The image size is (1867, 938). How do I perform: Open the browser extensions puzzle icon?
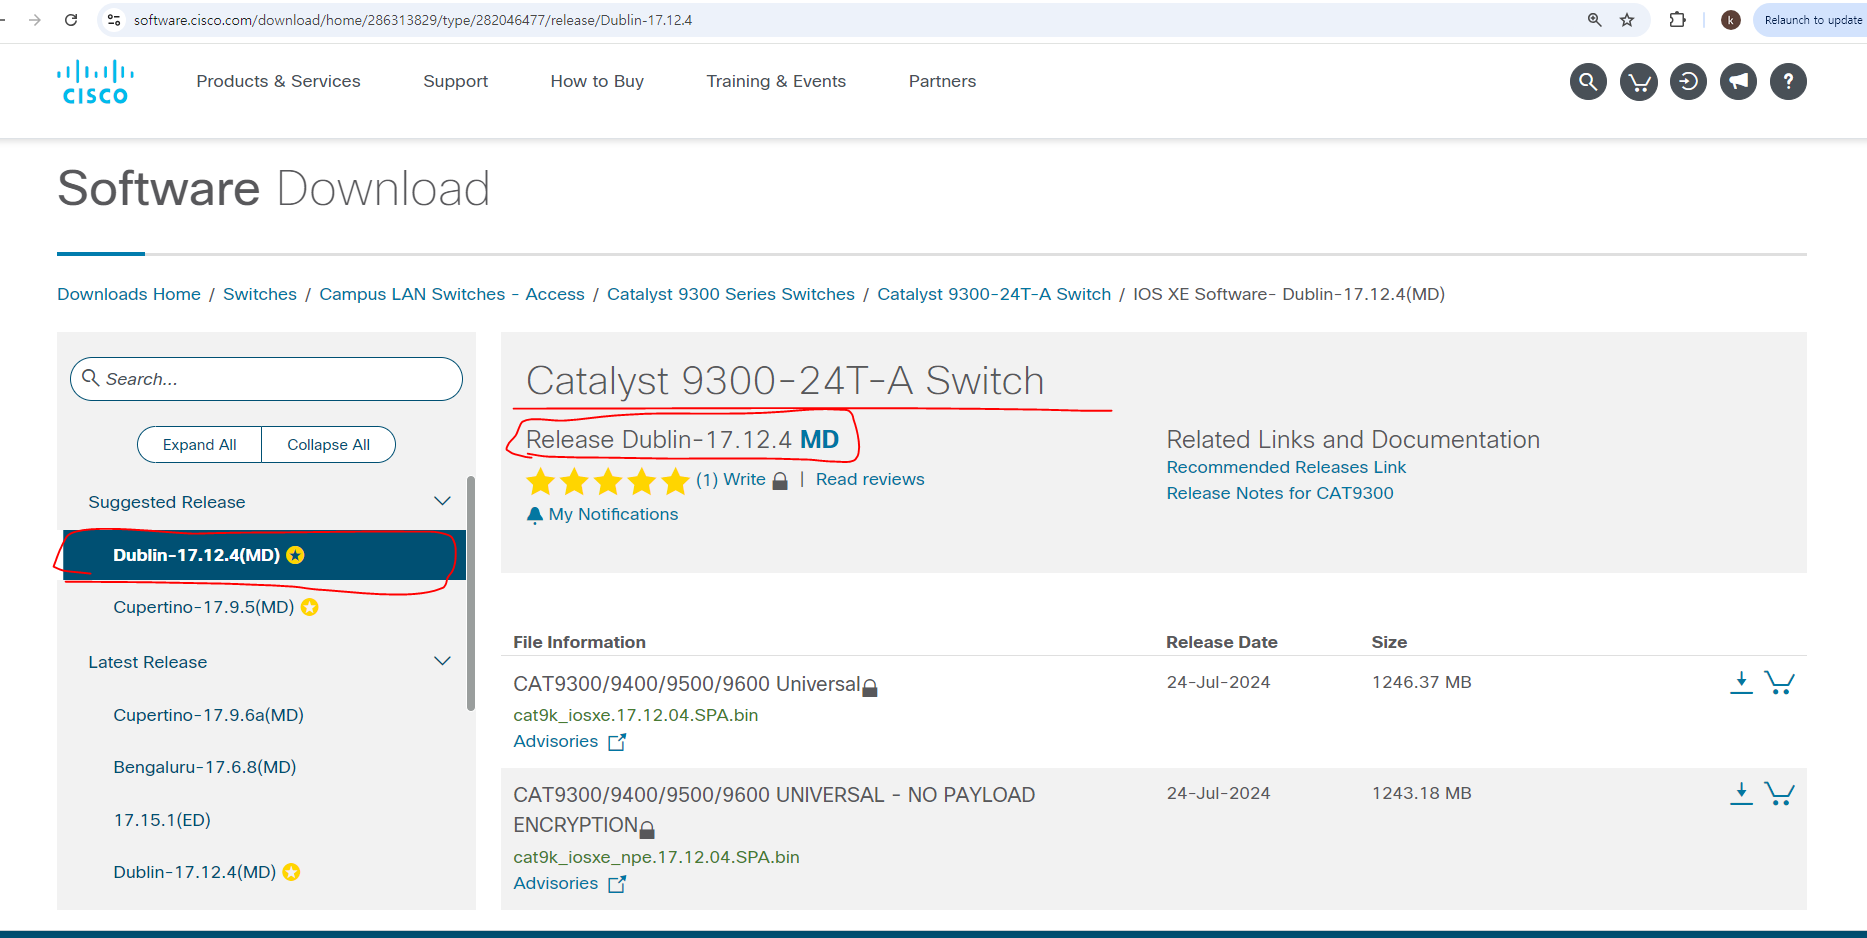pos(1677,20)
